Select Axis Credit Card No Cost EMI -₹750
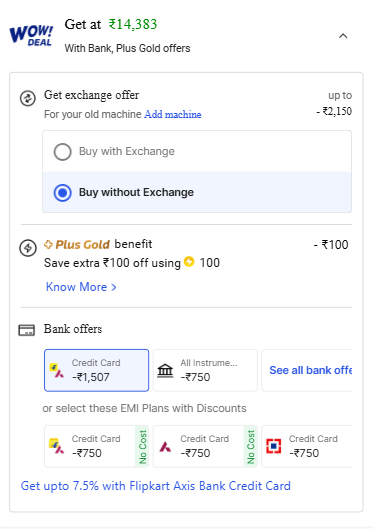 [x=205, y=446]
